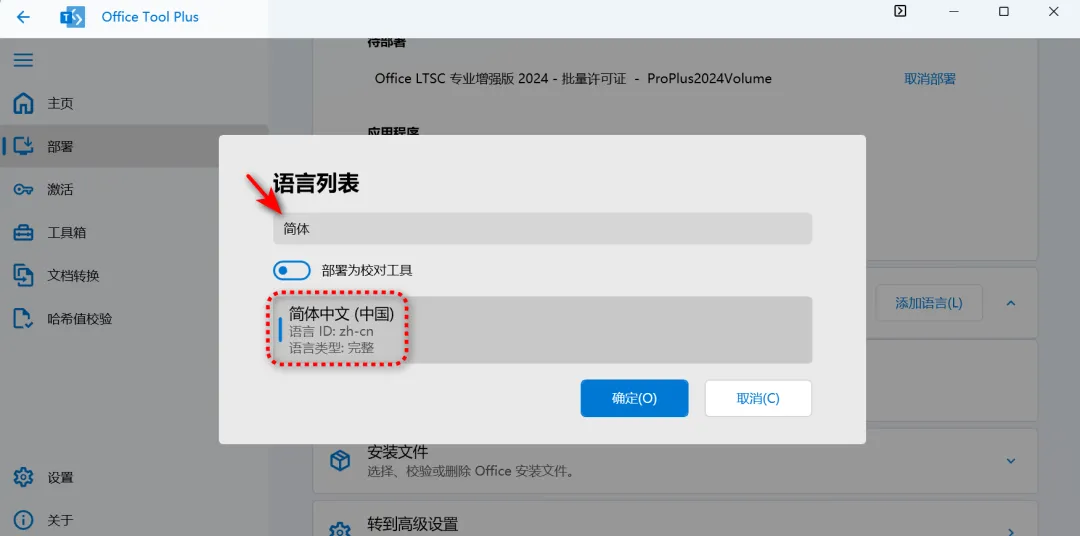Dismiss dialog with 取消(C) button
Viewport: 1080px width, 536px height.
[x=758, y=398]
